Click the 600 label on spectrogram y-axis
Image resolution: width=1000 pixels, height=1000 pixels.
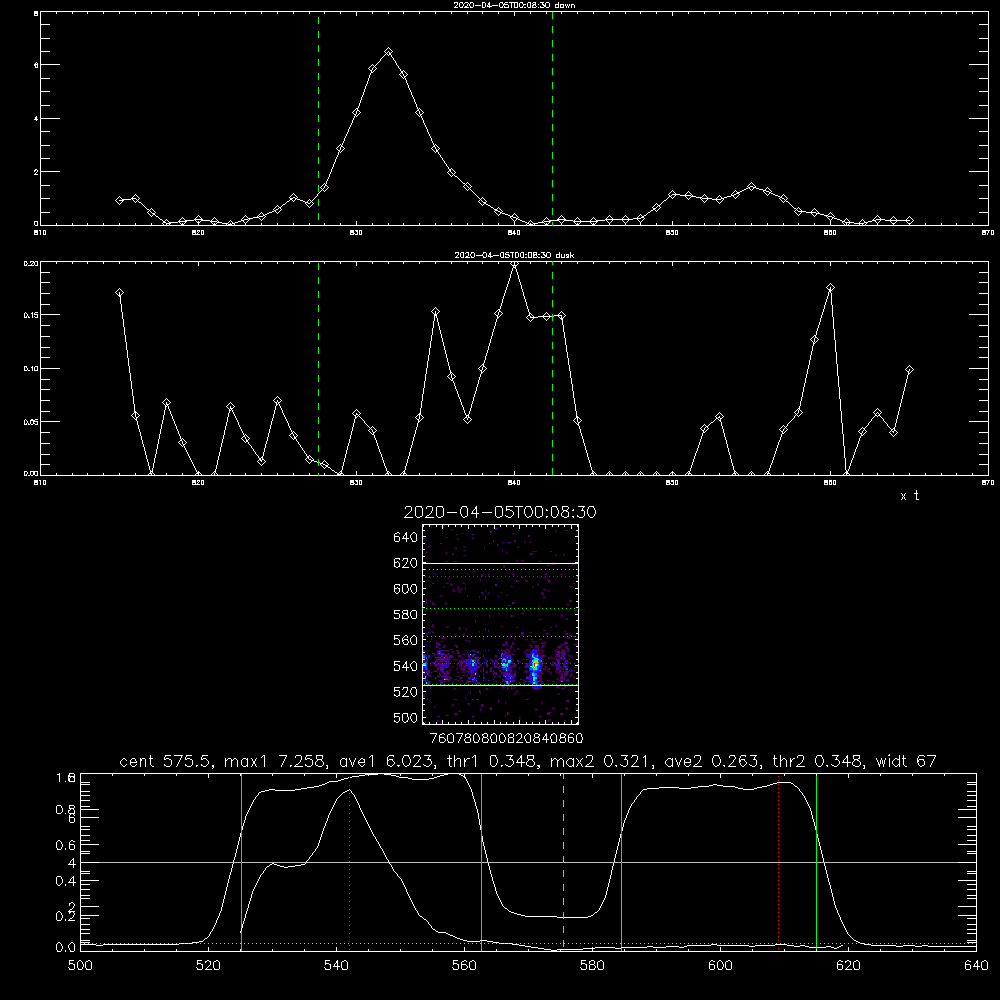click(x=406, y=589)
